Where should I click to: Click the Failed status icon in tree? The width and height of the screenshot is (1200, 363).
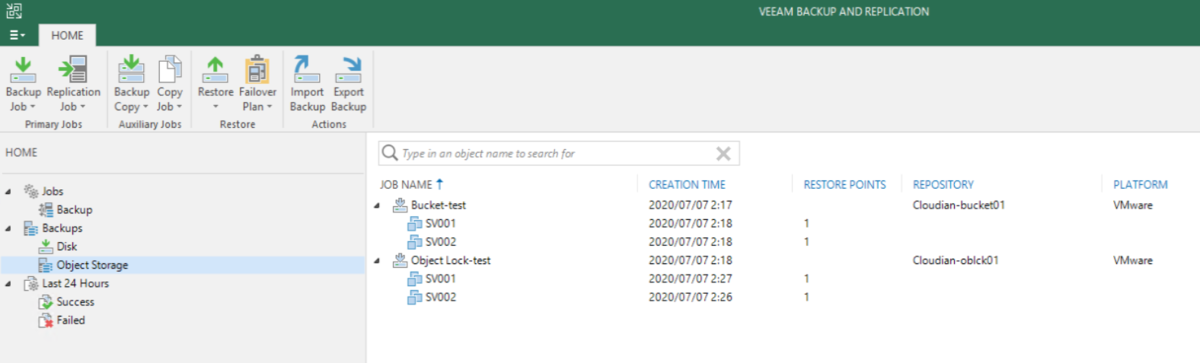click(x=45, y=320)
